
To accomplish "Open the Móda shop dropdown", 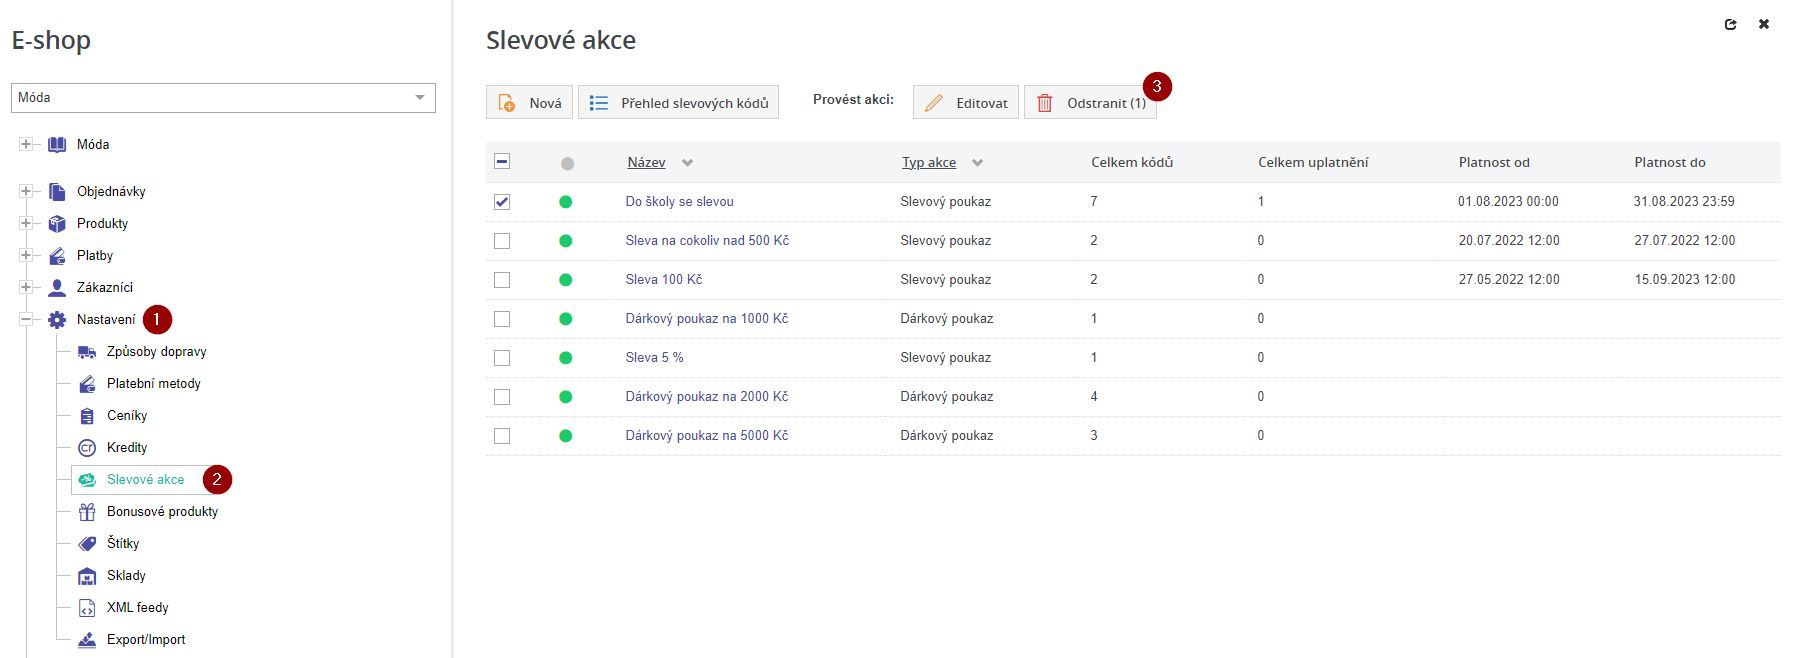I will tap(223, 98).
